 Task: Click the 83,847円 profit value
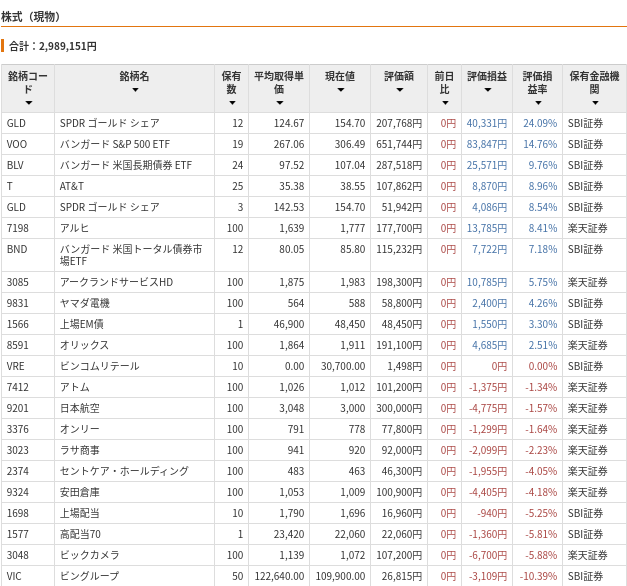487,144
